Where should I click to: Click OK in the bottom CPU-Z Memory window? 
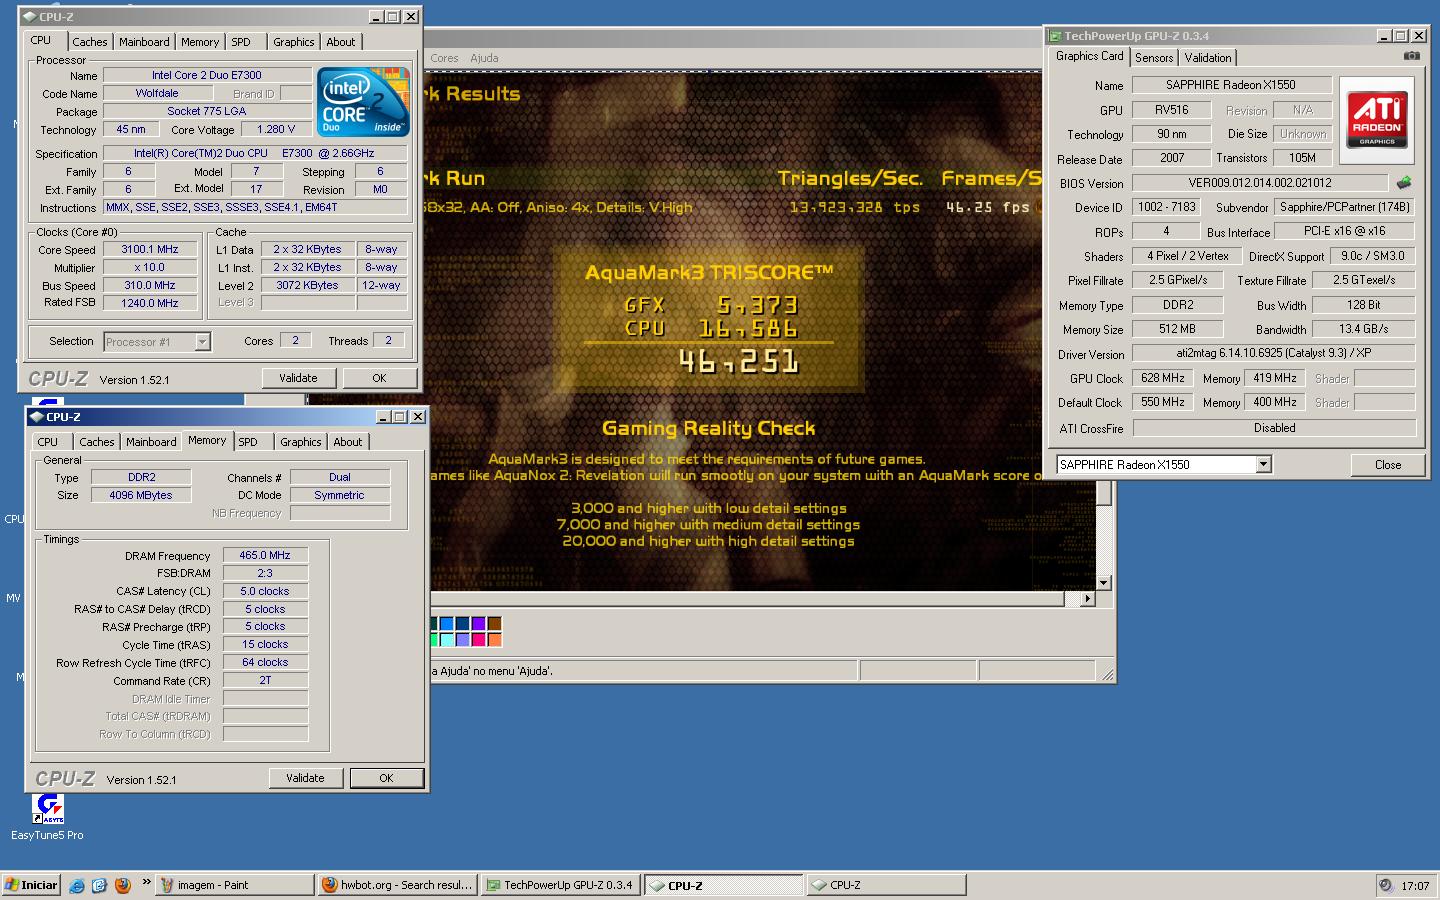pyautogui.click(x=386, y=778)
